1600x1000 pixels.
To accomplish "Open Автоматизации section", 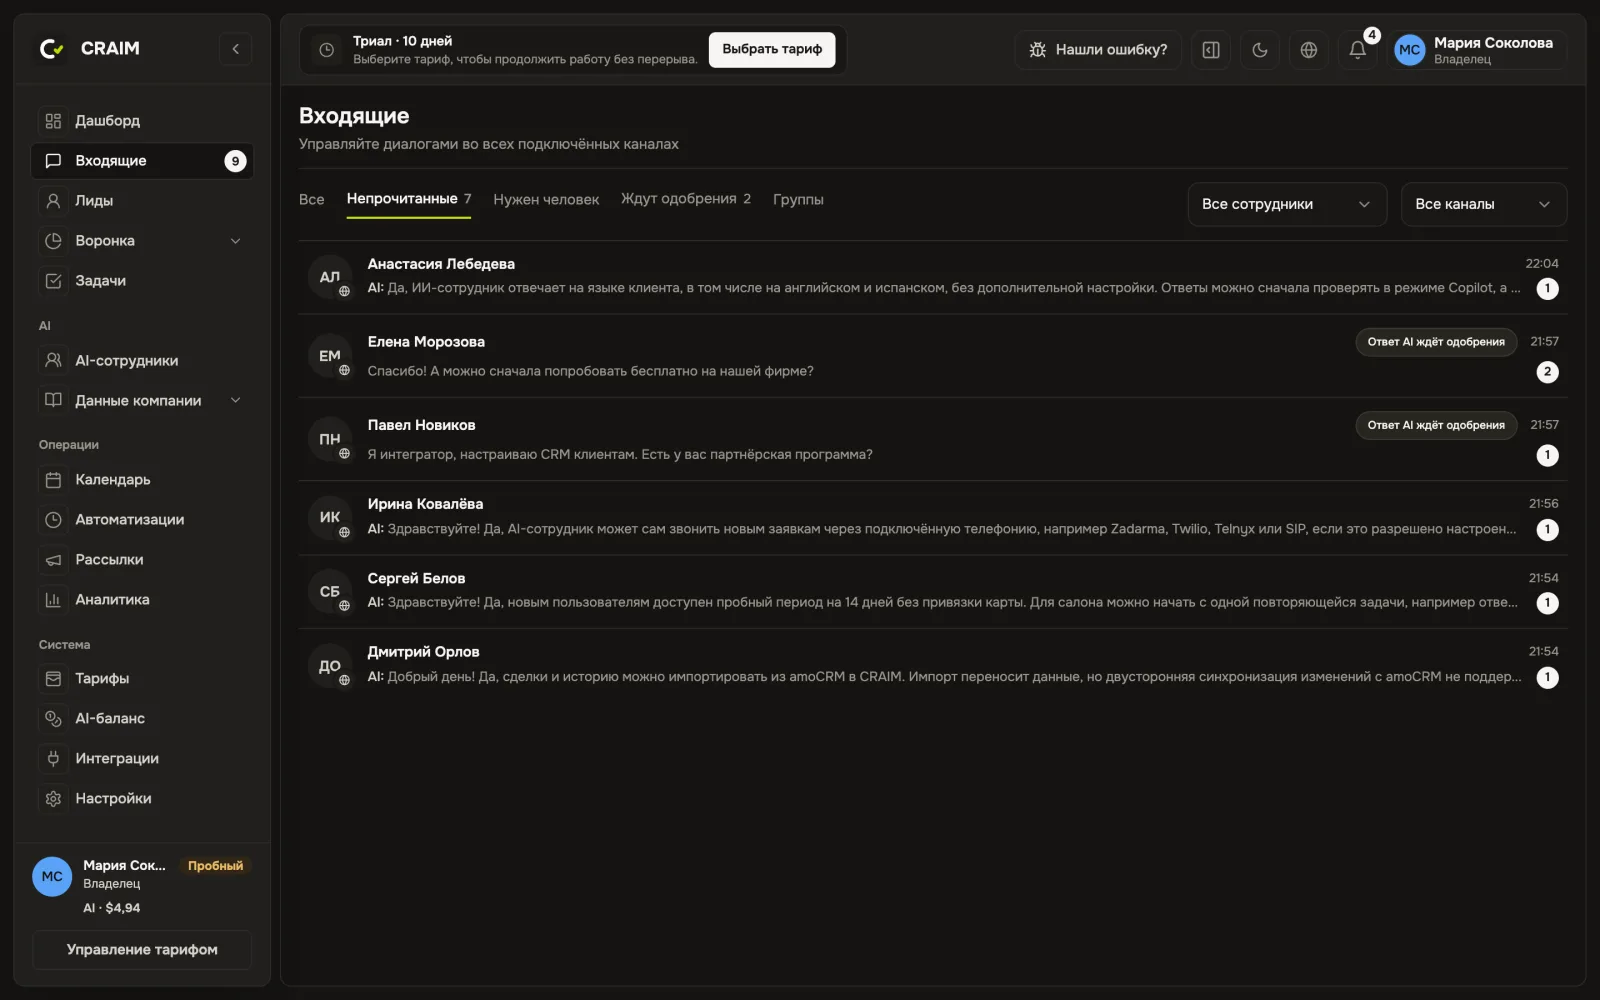I will point(142,520).
